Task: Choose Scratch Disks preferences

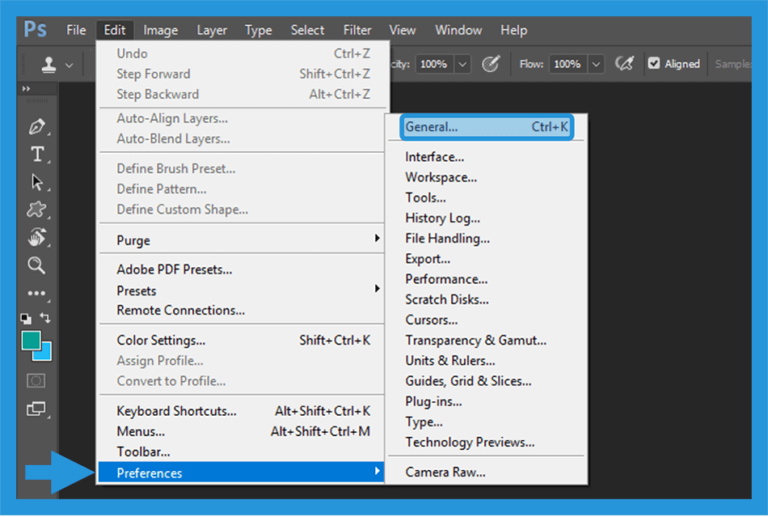Action: tap(486, 300)
